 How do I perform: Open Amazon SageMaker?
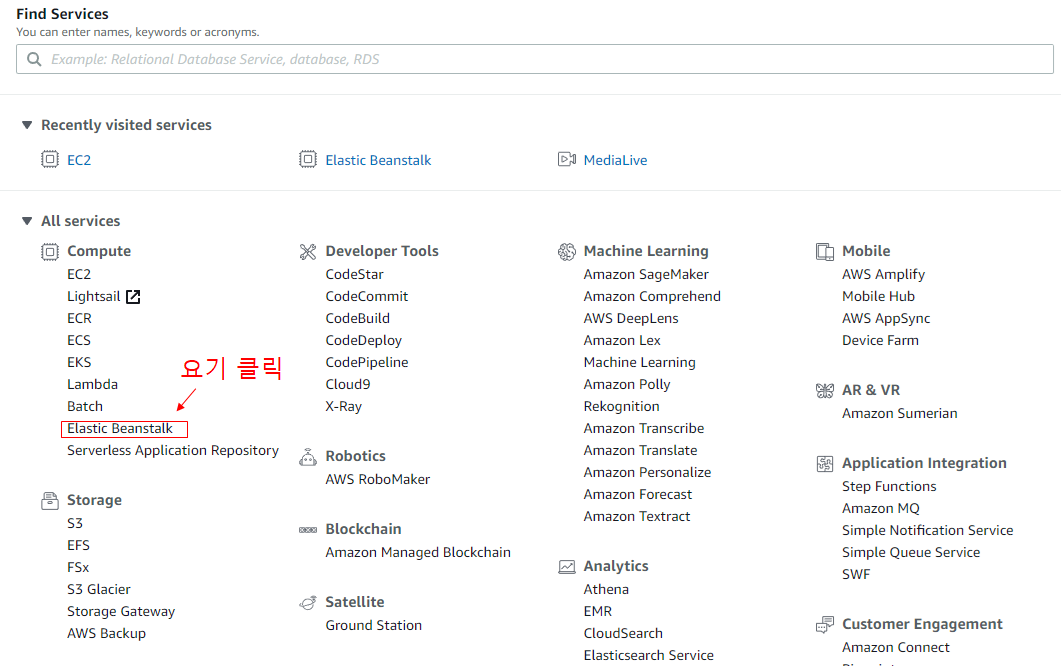point(646,275)
